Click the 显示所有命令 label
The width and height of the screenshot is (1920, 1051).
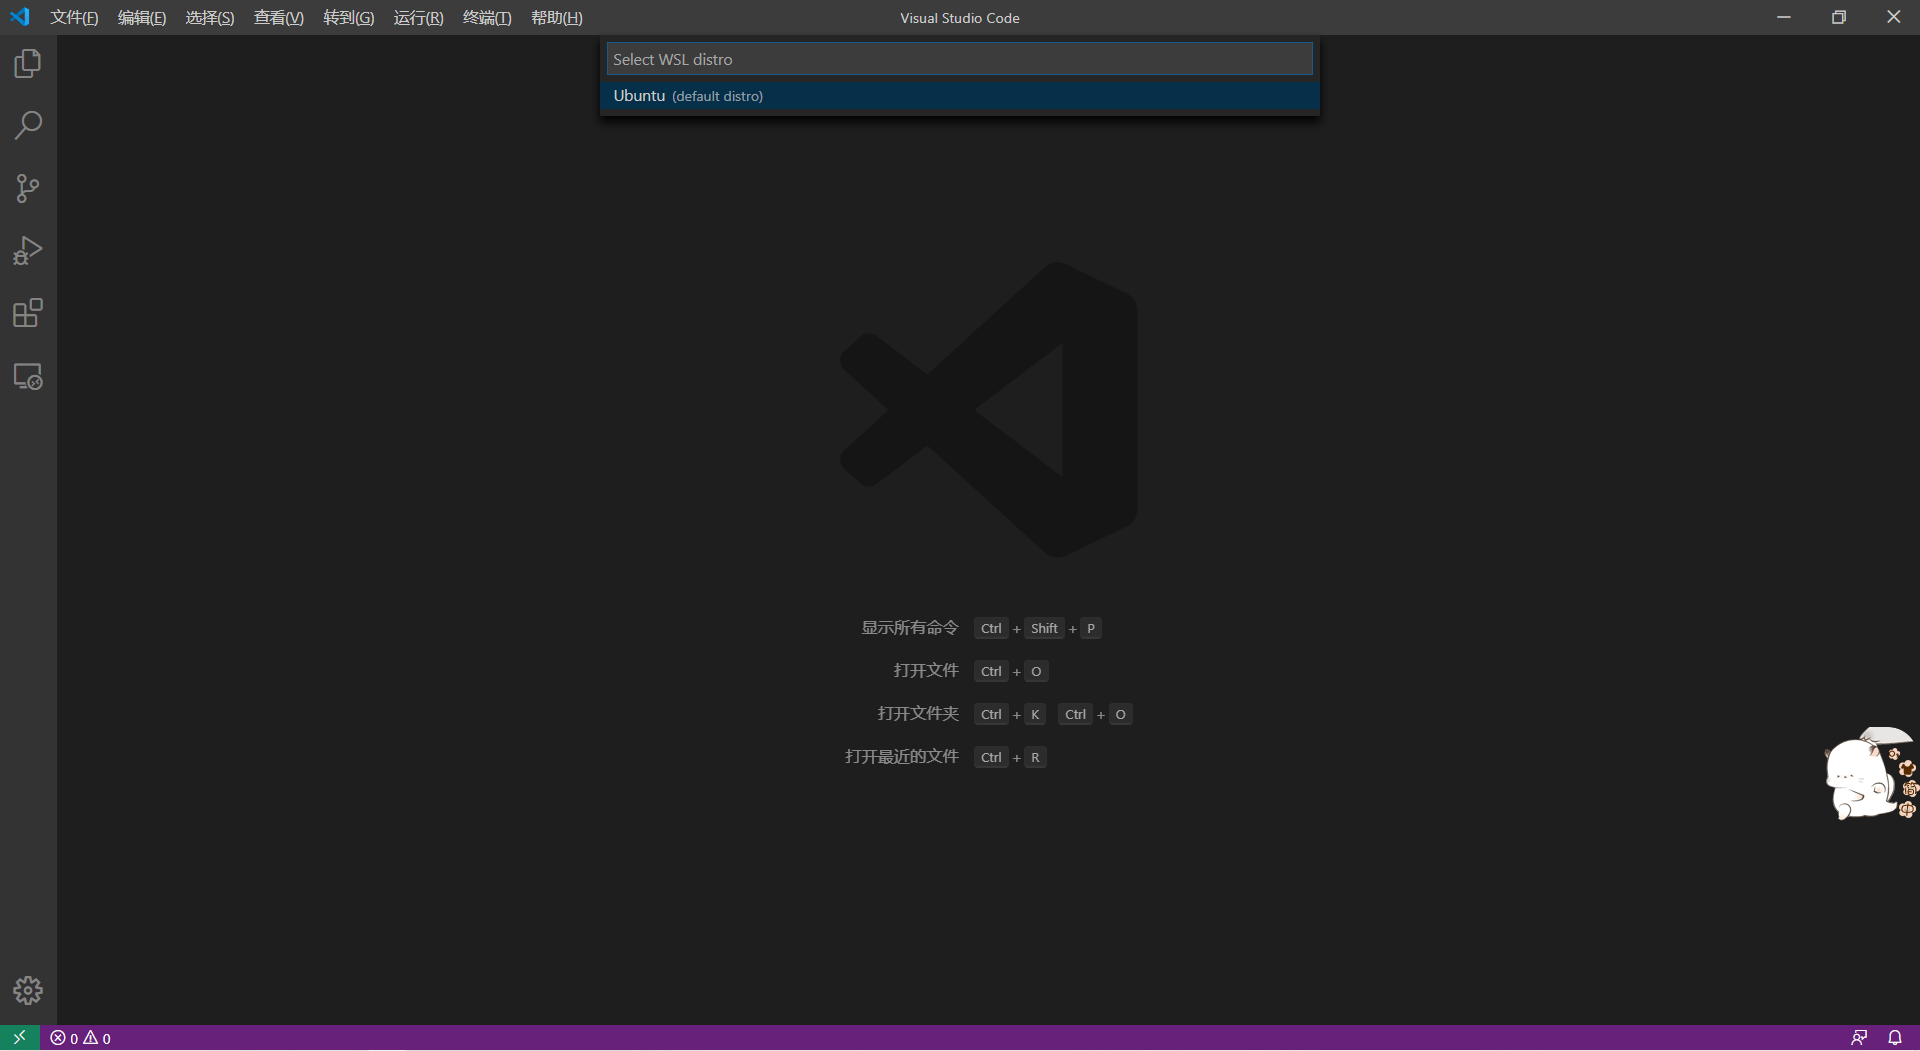pyautogui.click(x=910, y=628)
